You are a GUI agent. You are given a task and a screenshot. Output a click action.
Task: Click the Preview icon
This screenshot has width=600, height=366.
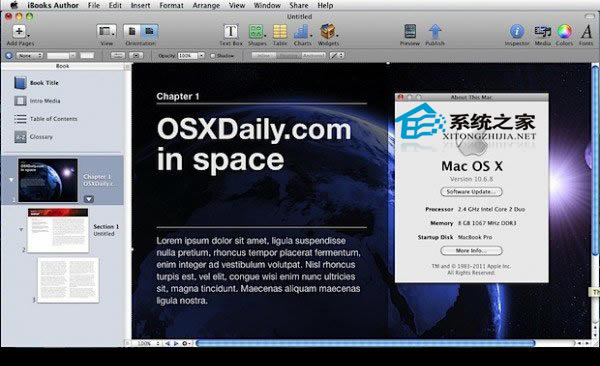pos(410,31)
